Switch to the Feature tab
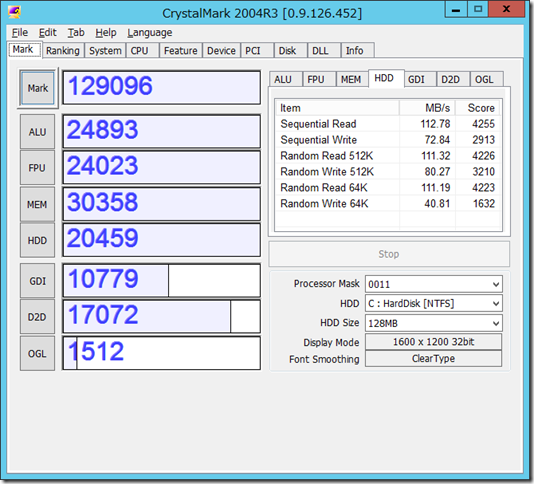The height and width of the screenshot is (484, 534). (x=180, y=51)
